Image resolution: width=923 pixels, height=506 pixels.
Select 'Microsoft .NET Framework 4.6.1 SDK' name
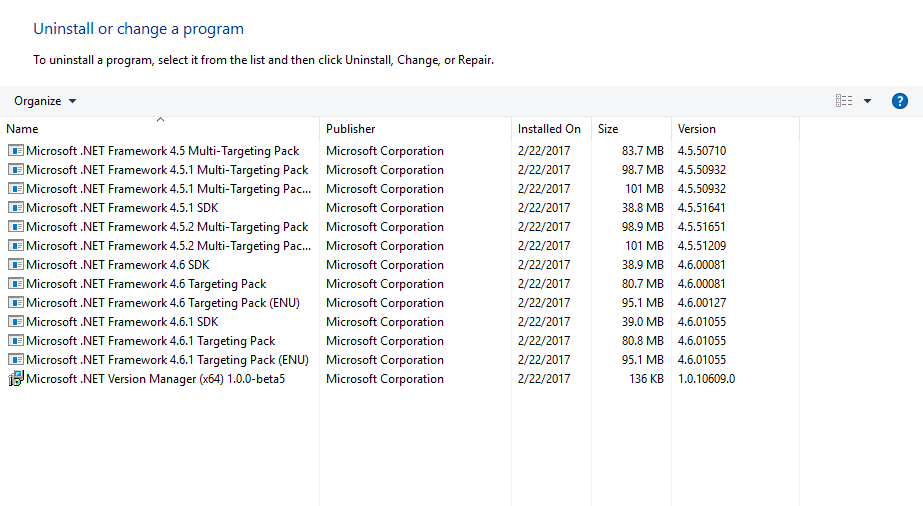[x=122, y=322]
